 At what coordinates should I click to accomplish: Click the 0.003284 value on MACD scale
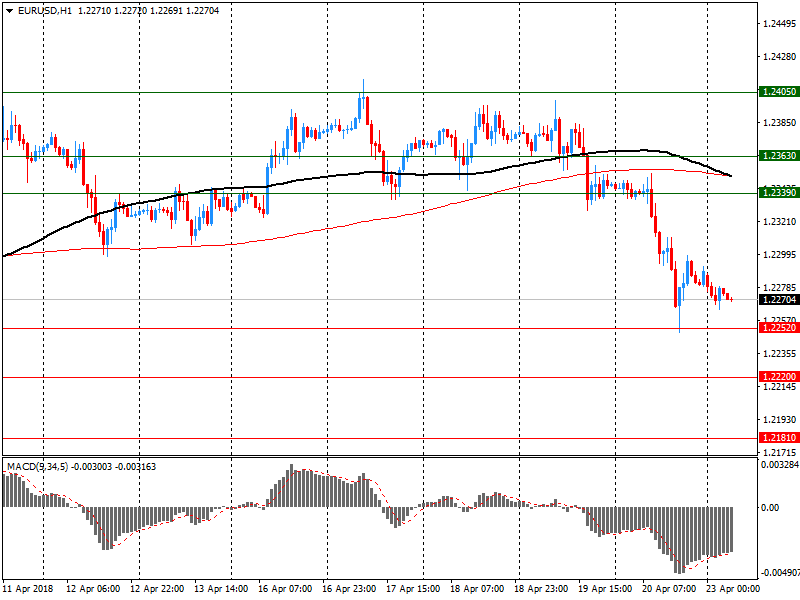(x=778, y=465)
